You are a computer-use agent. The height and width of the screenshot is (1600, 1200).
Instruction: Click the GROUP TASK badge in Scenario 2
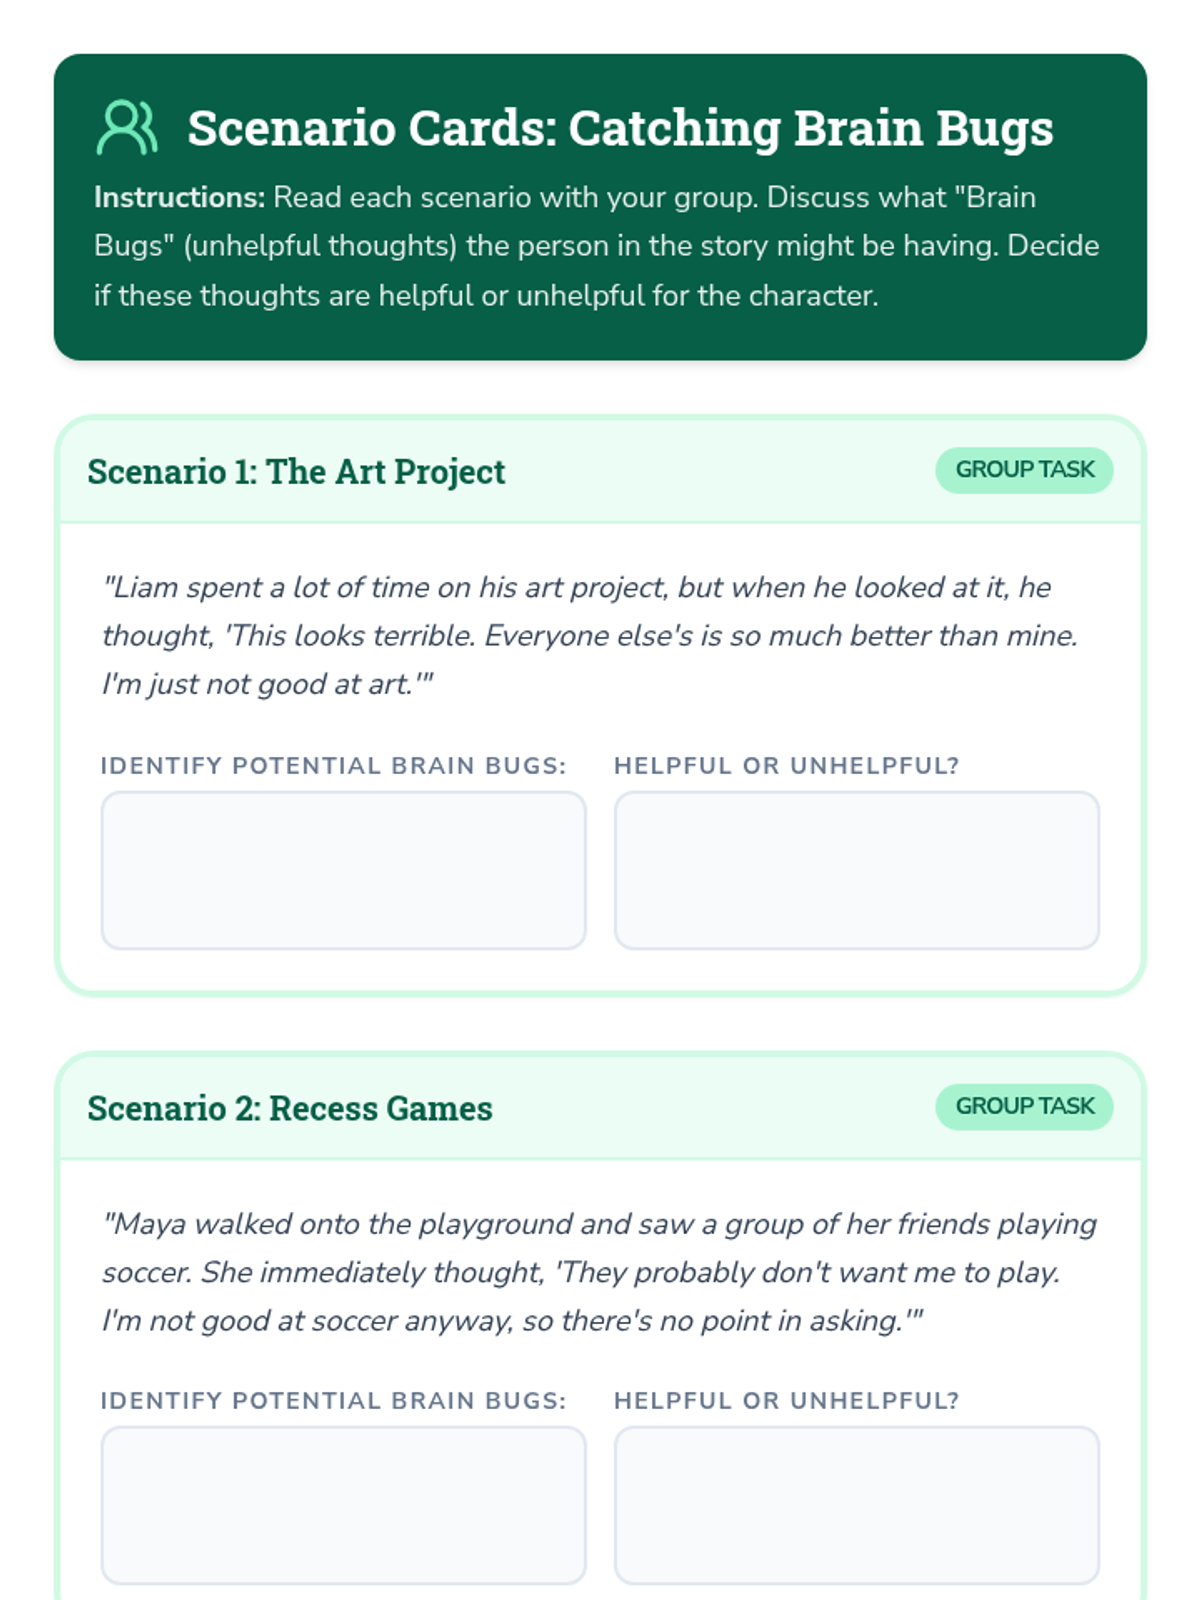(1024, 1106)
